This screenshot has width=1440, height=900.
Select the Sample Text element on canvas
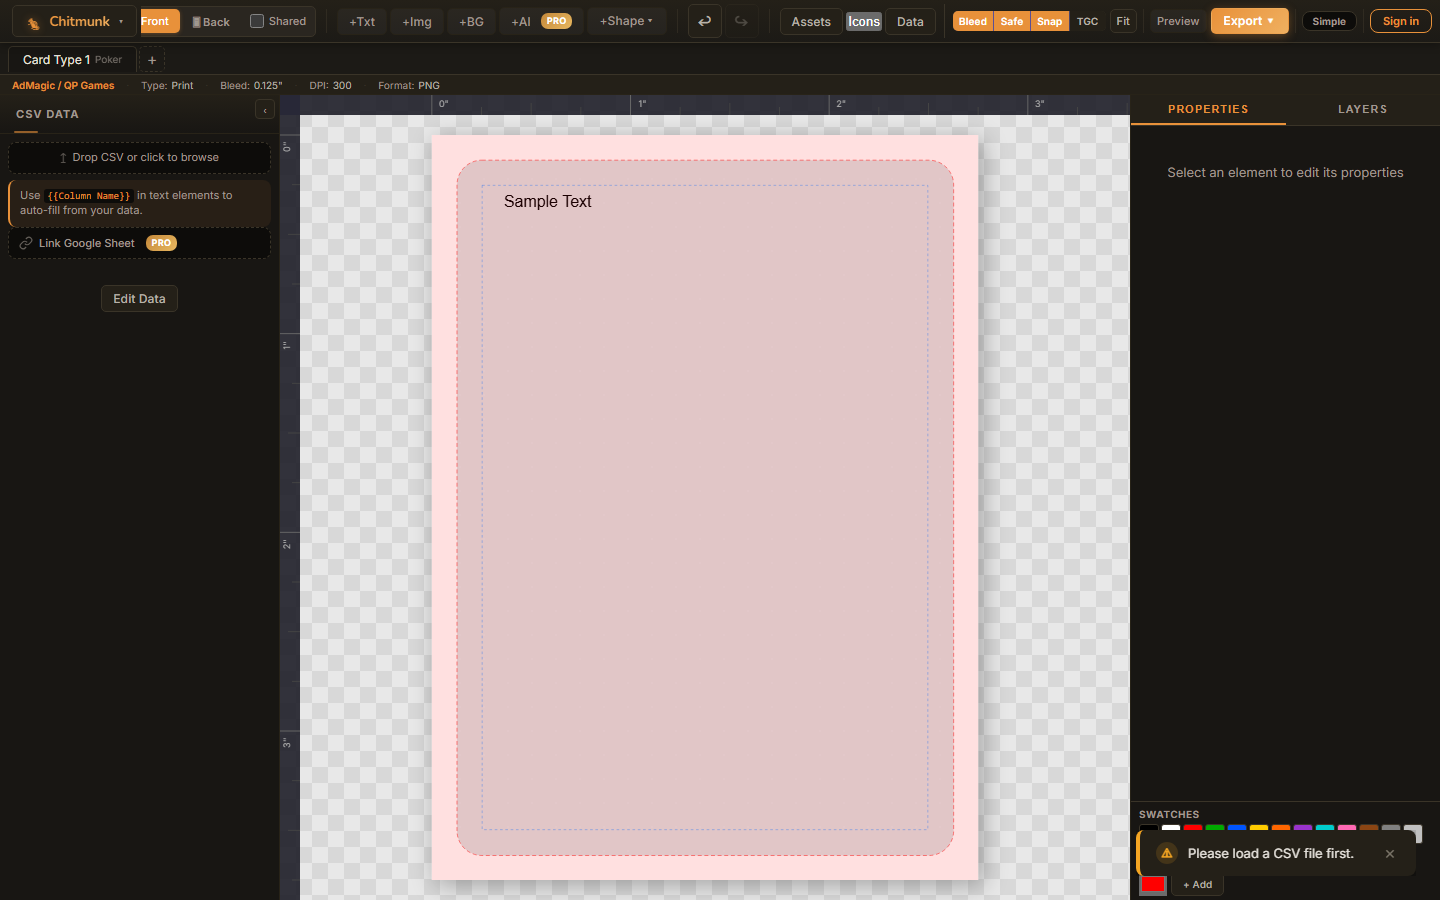click(547, 202)
